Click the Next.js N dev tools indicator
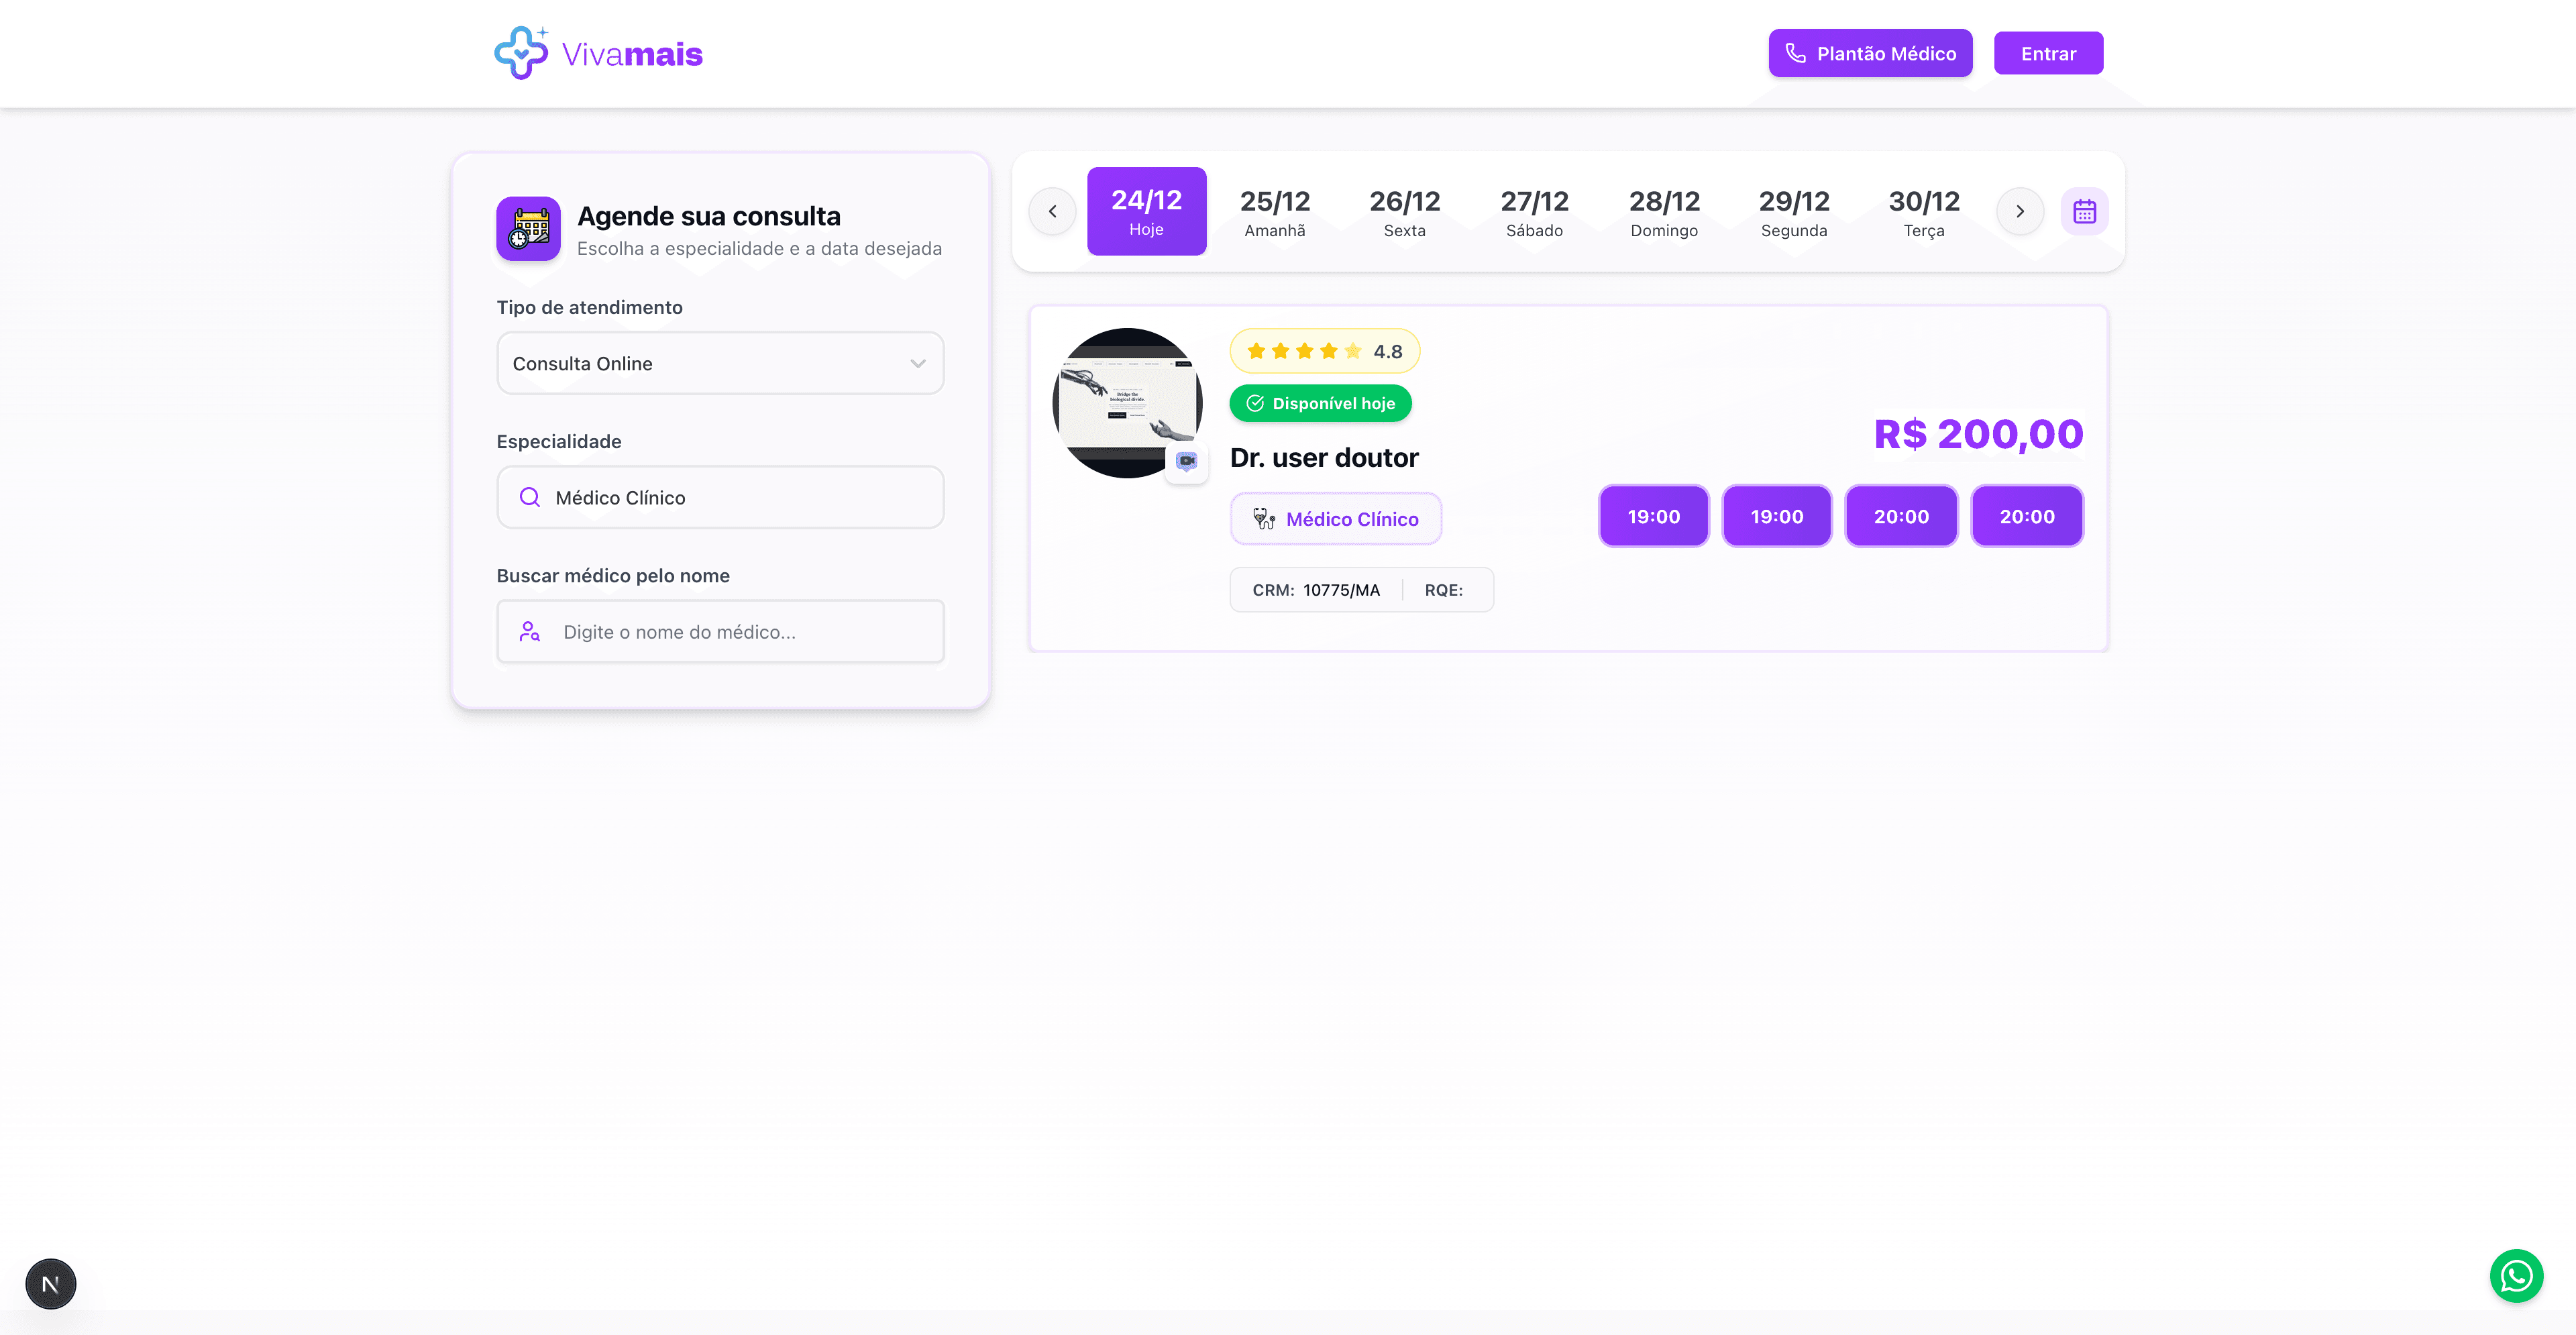Screen dimensions: 2576x1335 [x=50, y=1284]
